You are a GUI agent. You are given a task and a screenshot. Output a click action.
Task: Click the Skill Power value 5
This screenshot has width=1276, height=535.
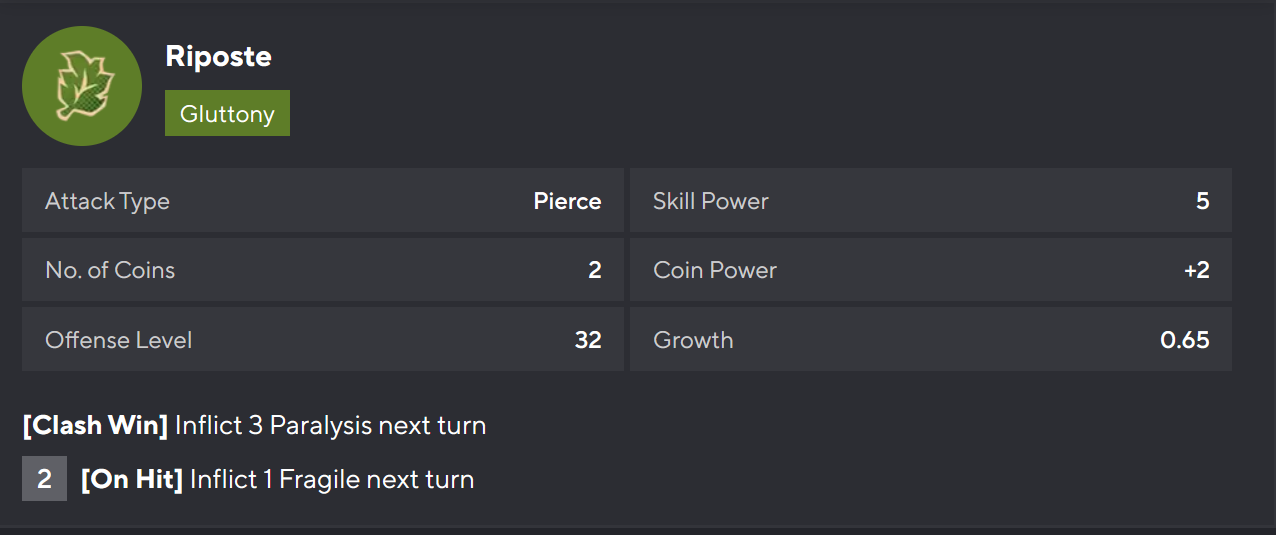1202,201
